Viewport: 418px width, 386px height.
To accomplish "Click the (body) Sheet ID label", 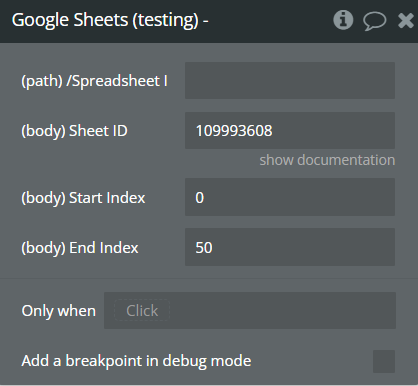I will coord(74,131).
